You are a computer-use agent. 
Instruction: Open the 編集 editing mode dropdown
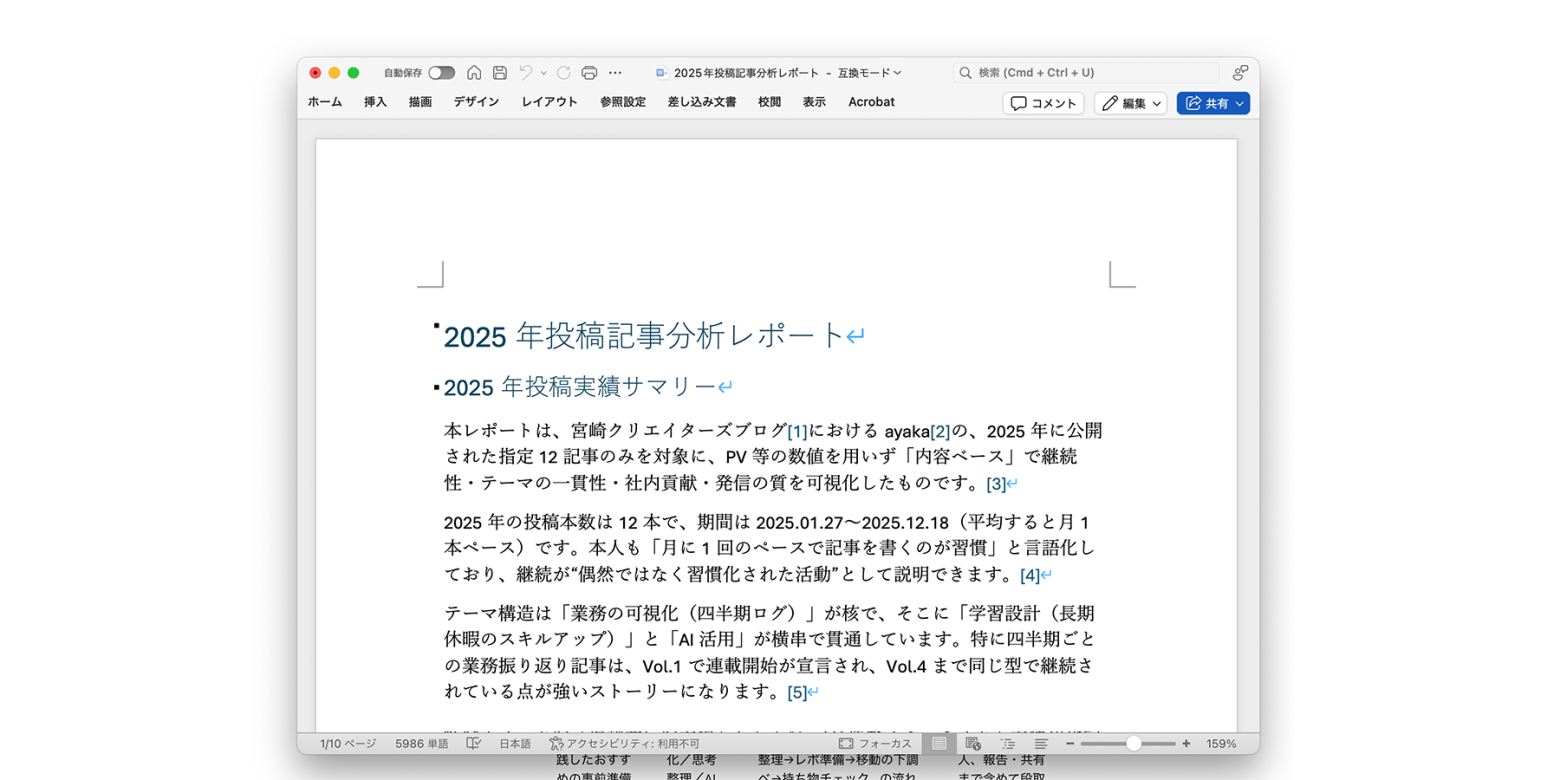pos(1130,103)
